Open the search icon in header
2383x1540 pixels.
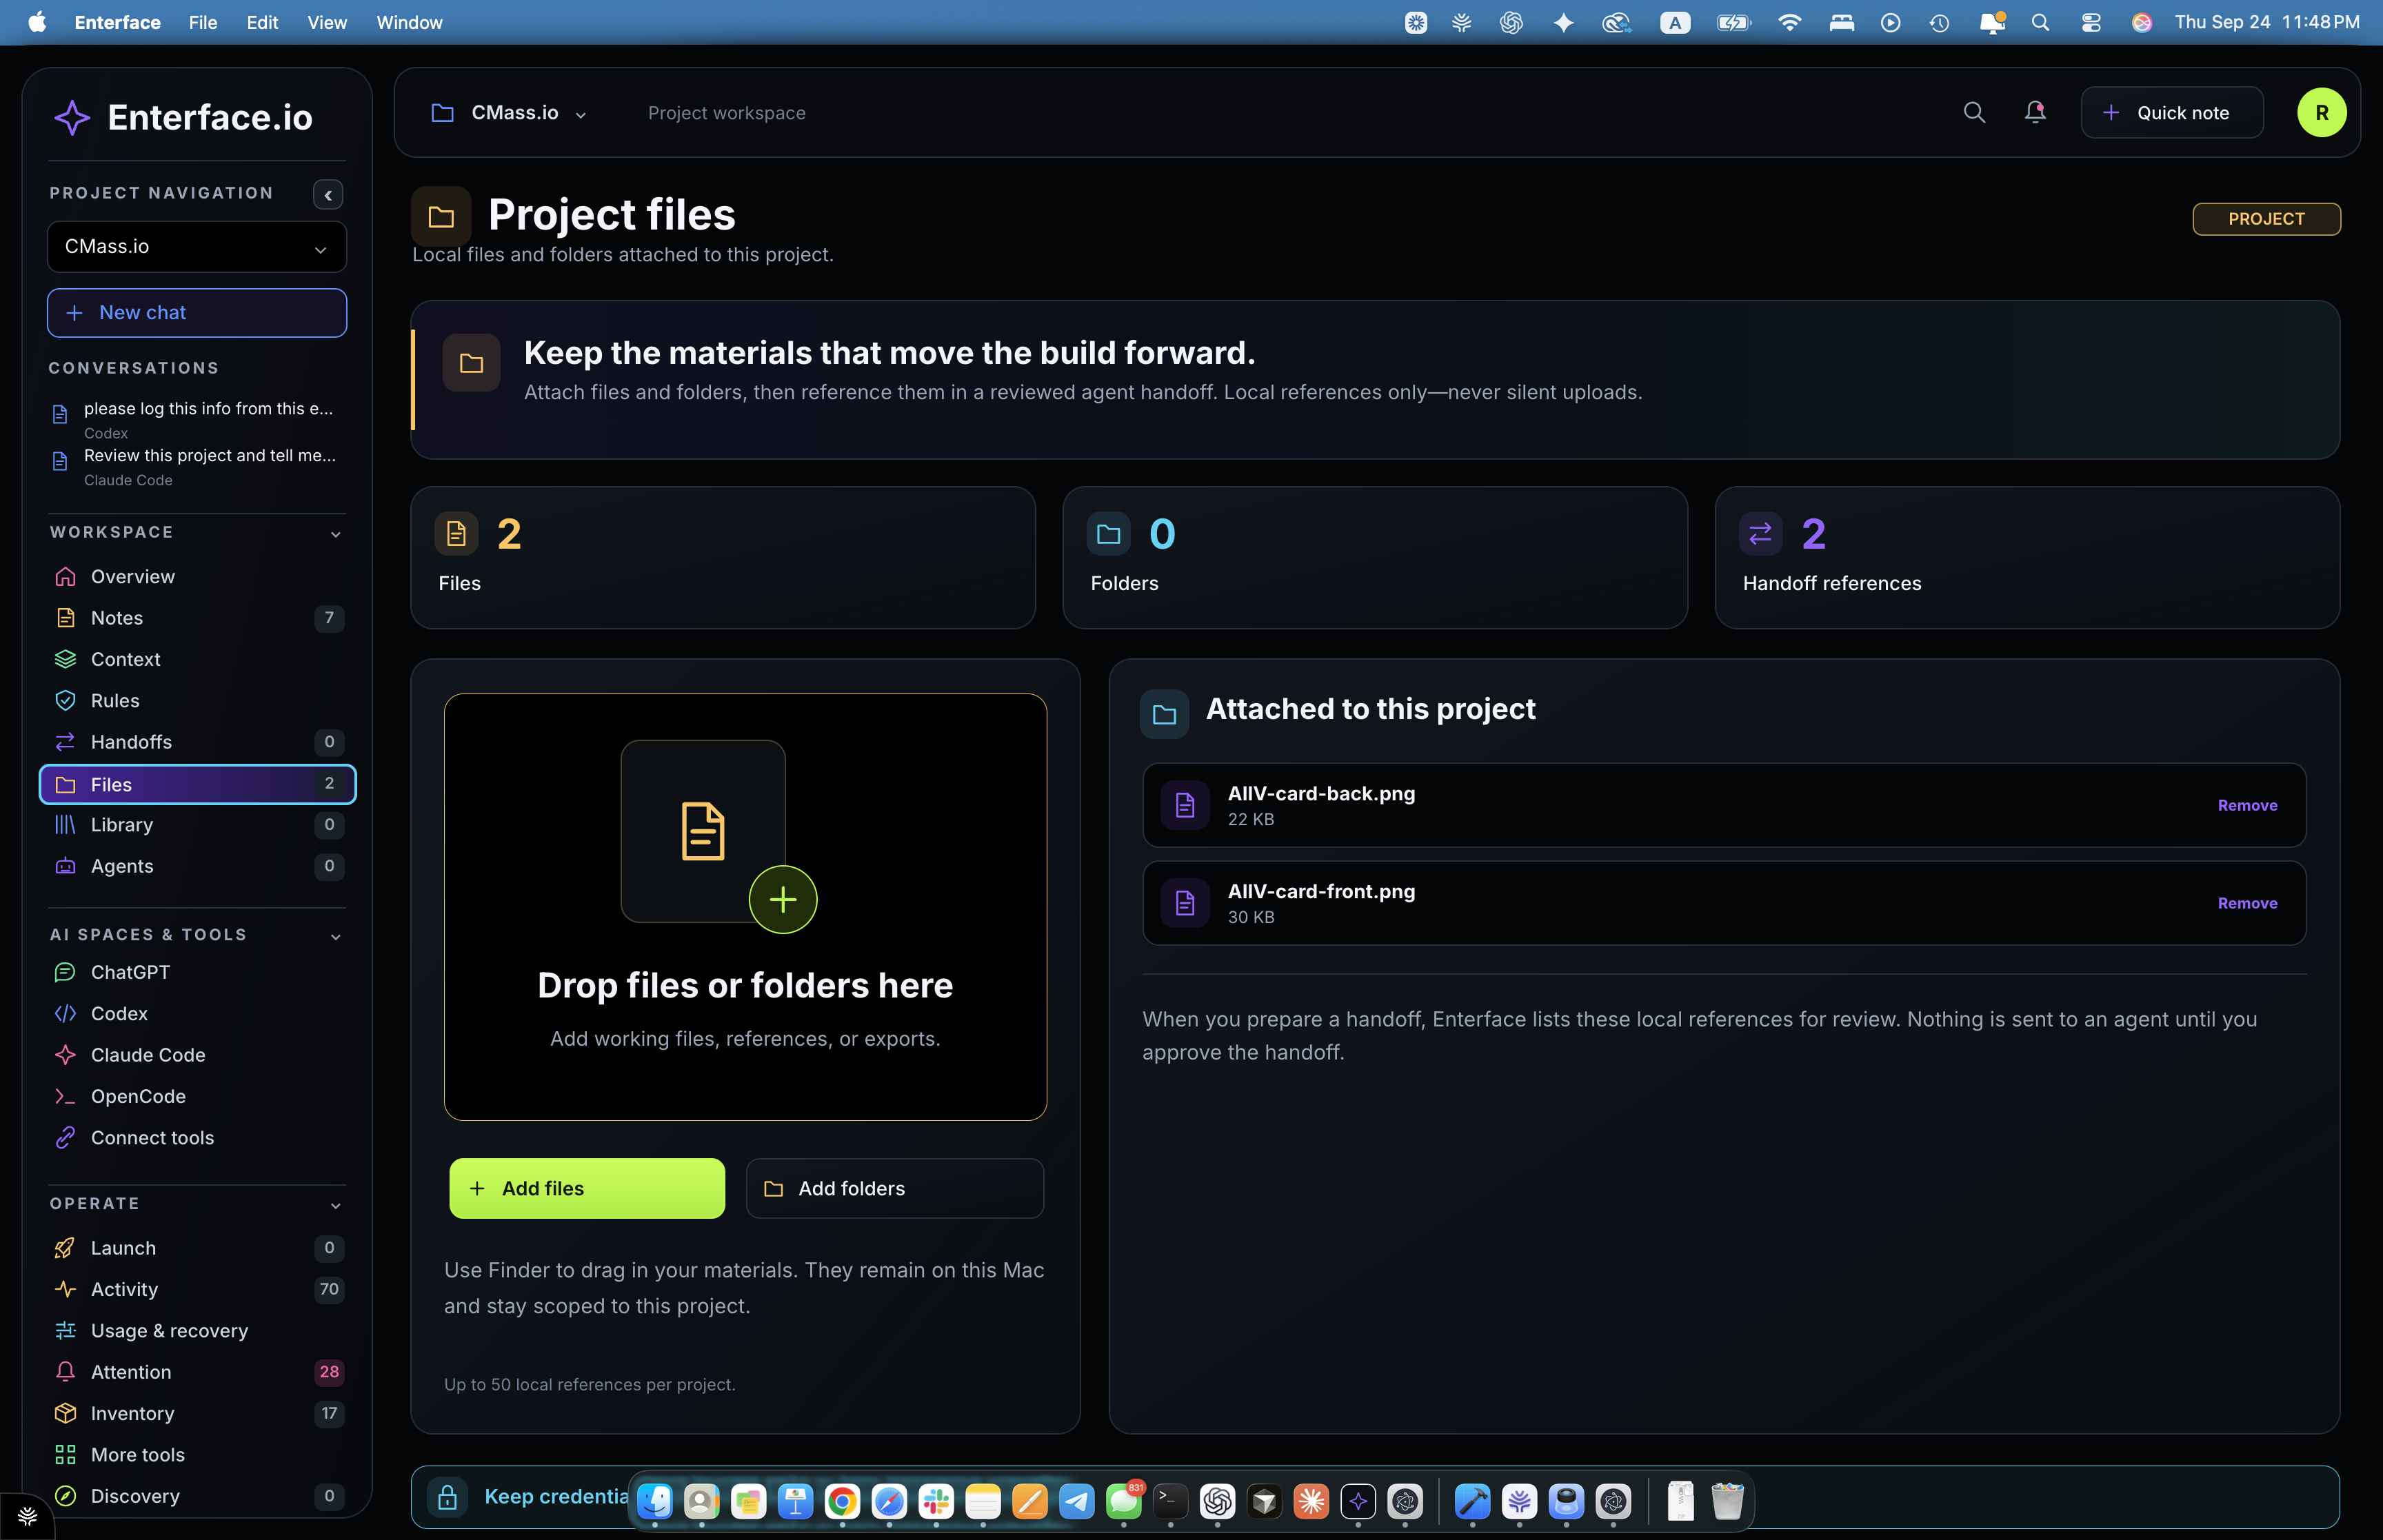[1973, 112]
